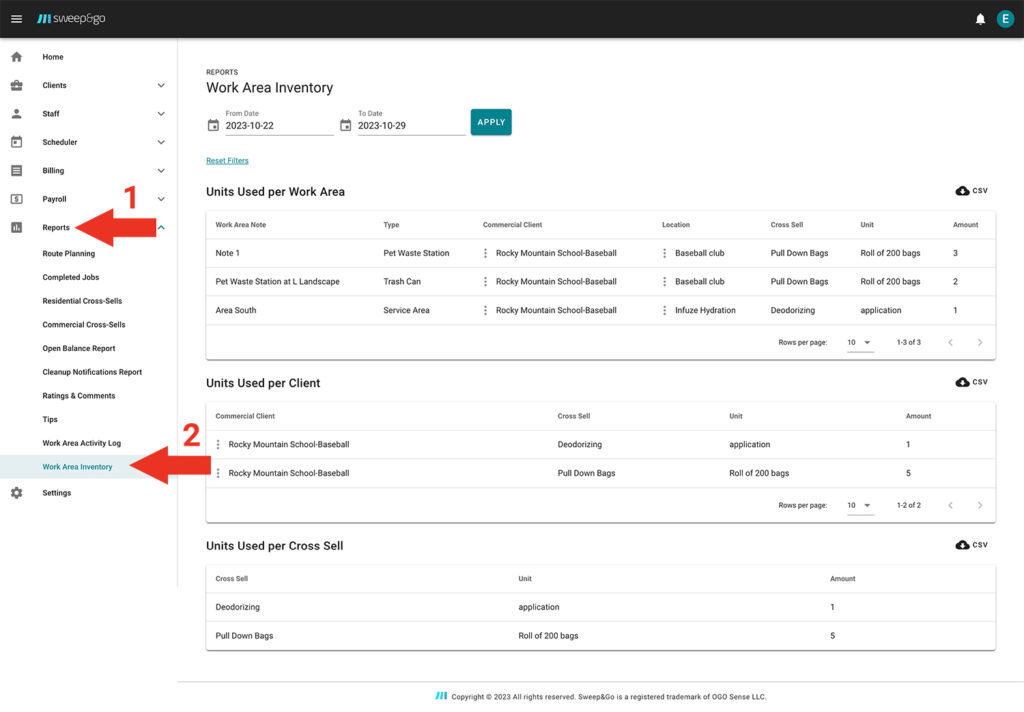Expand the Clients sidebar section

coord(161,86)
